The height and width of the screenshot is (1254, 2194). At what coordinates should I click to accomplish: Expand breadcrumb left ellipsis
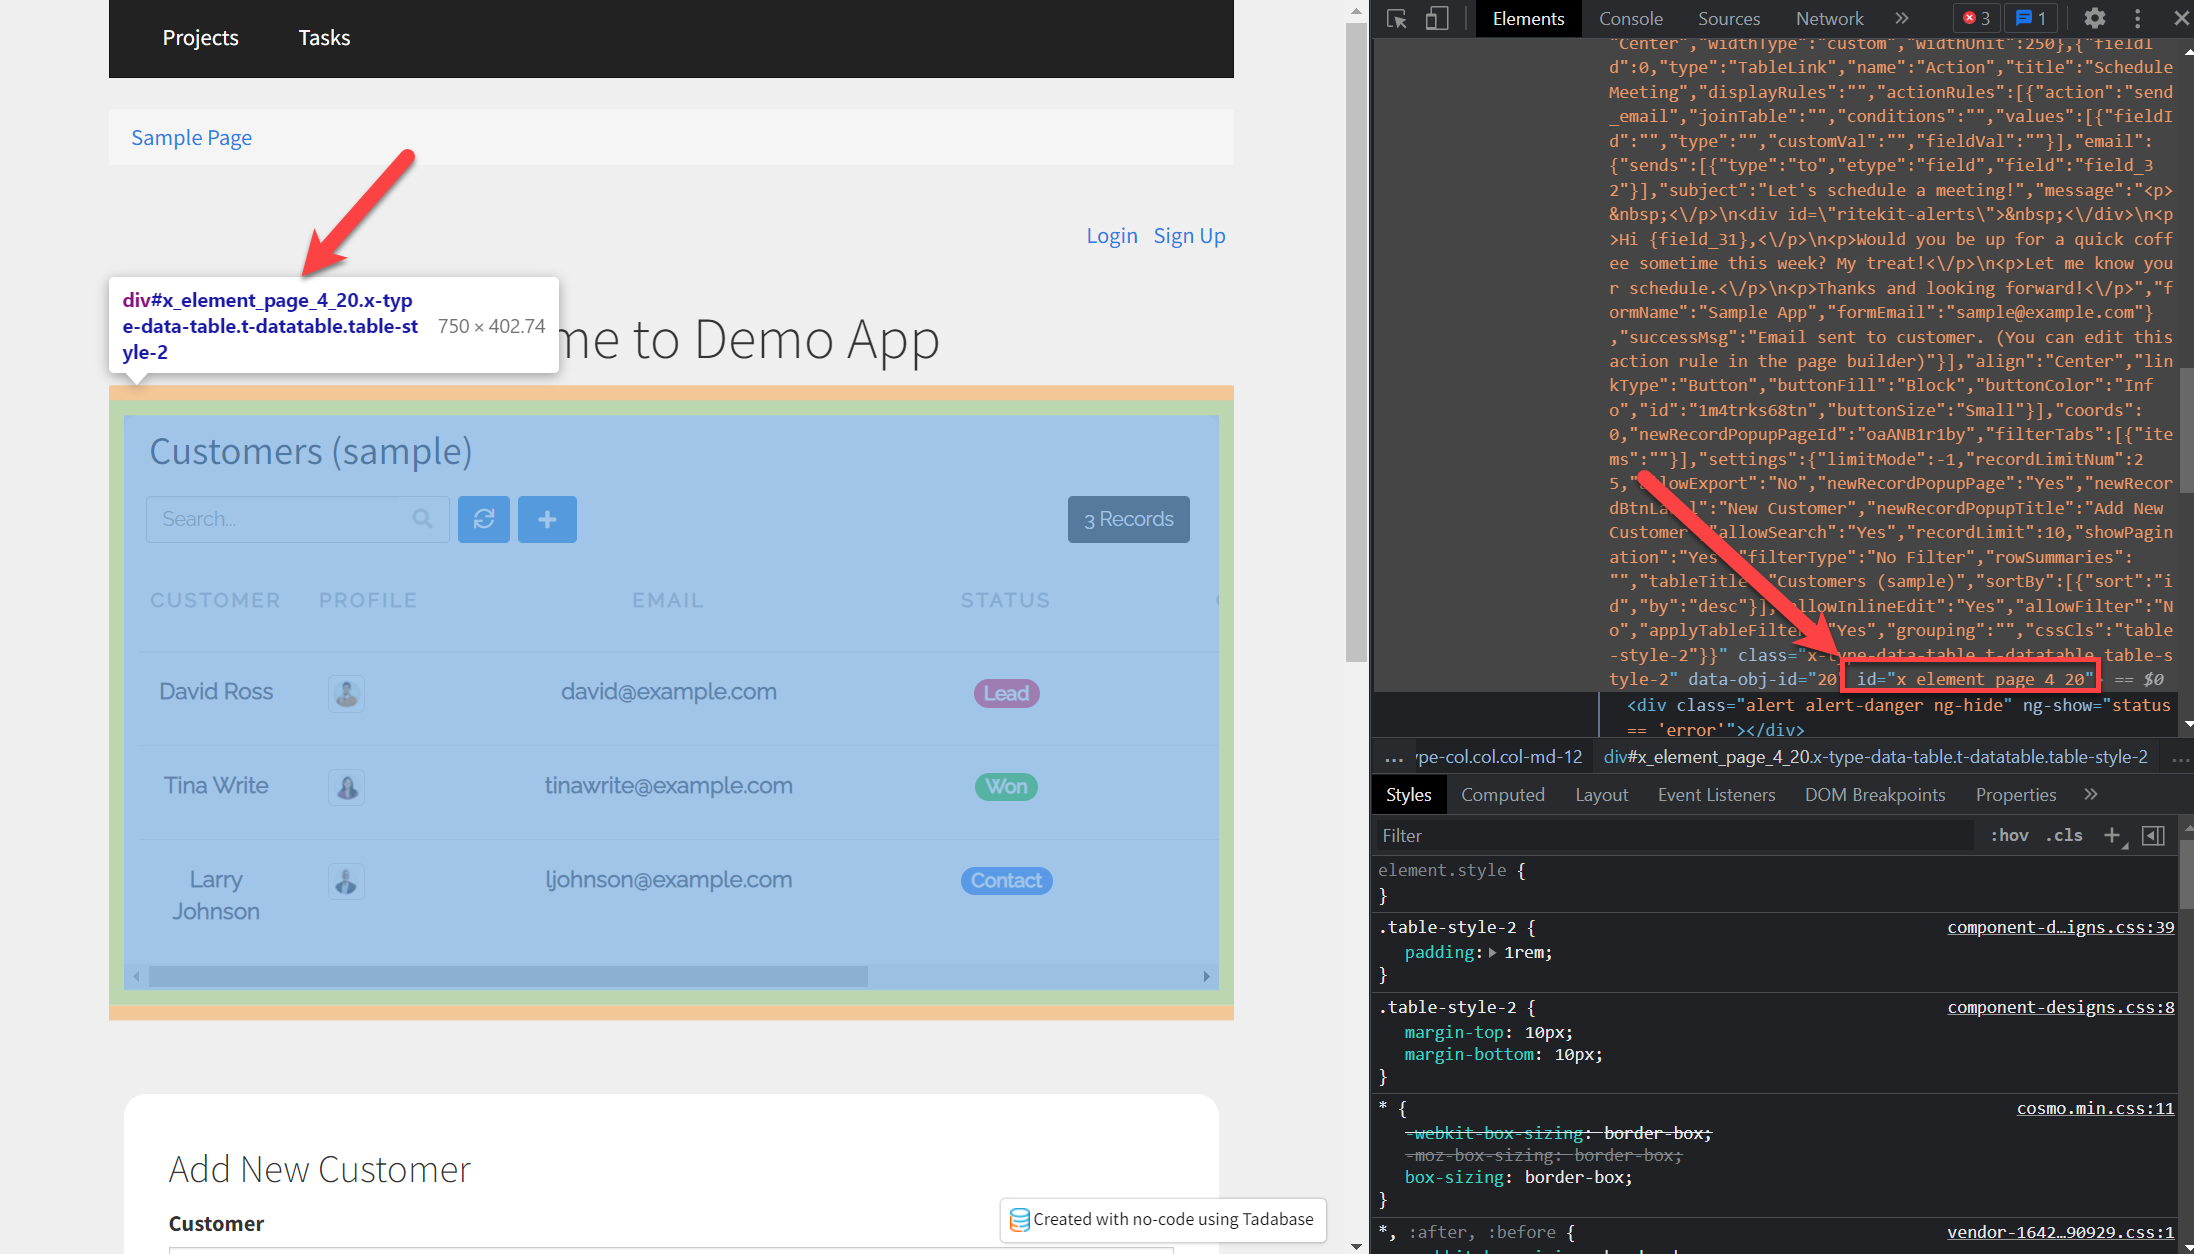click(x=1394, y=758)
